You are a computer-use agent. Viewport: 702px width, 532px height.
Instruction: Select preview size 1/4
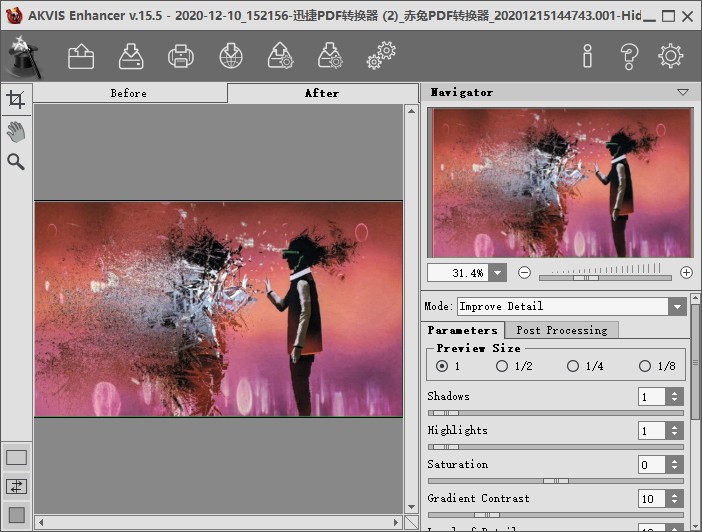(573, 366)
